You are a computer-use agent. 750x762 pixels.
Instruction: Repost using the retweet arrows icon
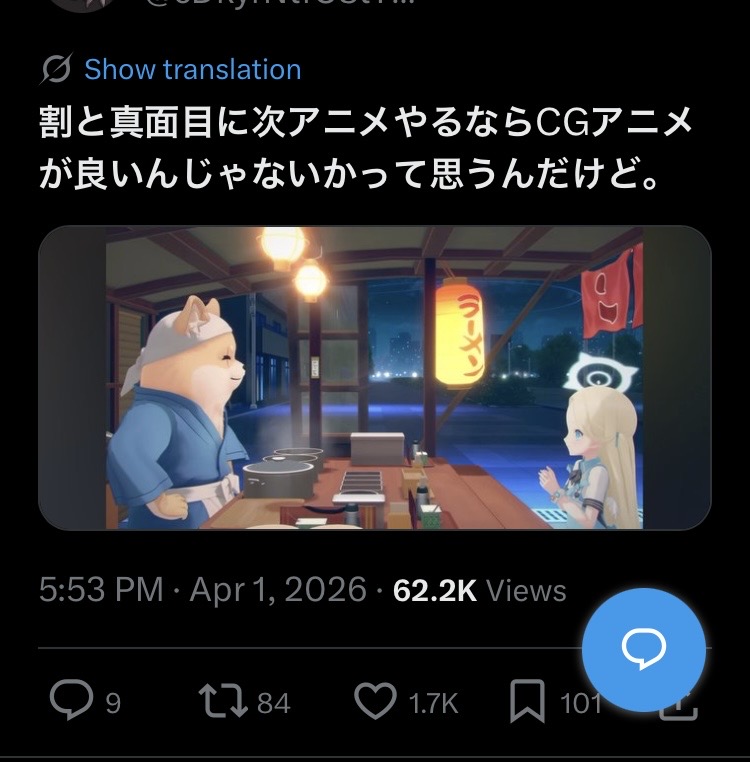(x=224, y=700)
